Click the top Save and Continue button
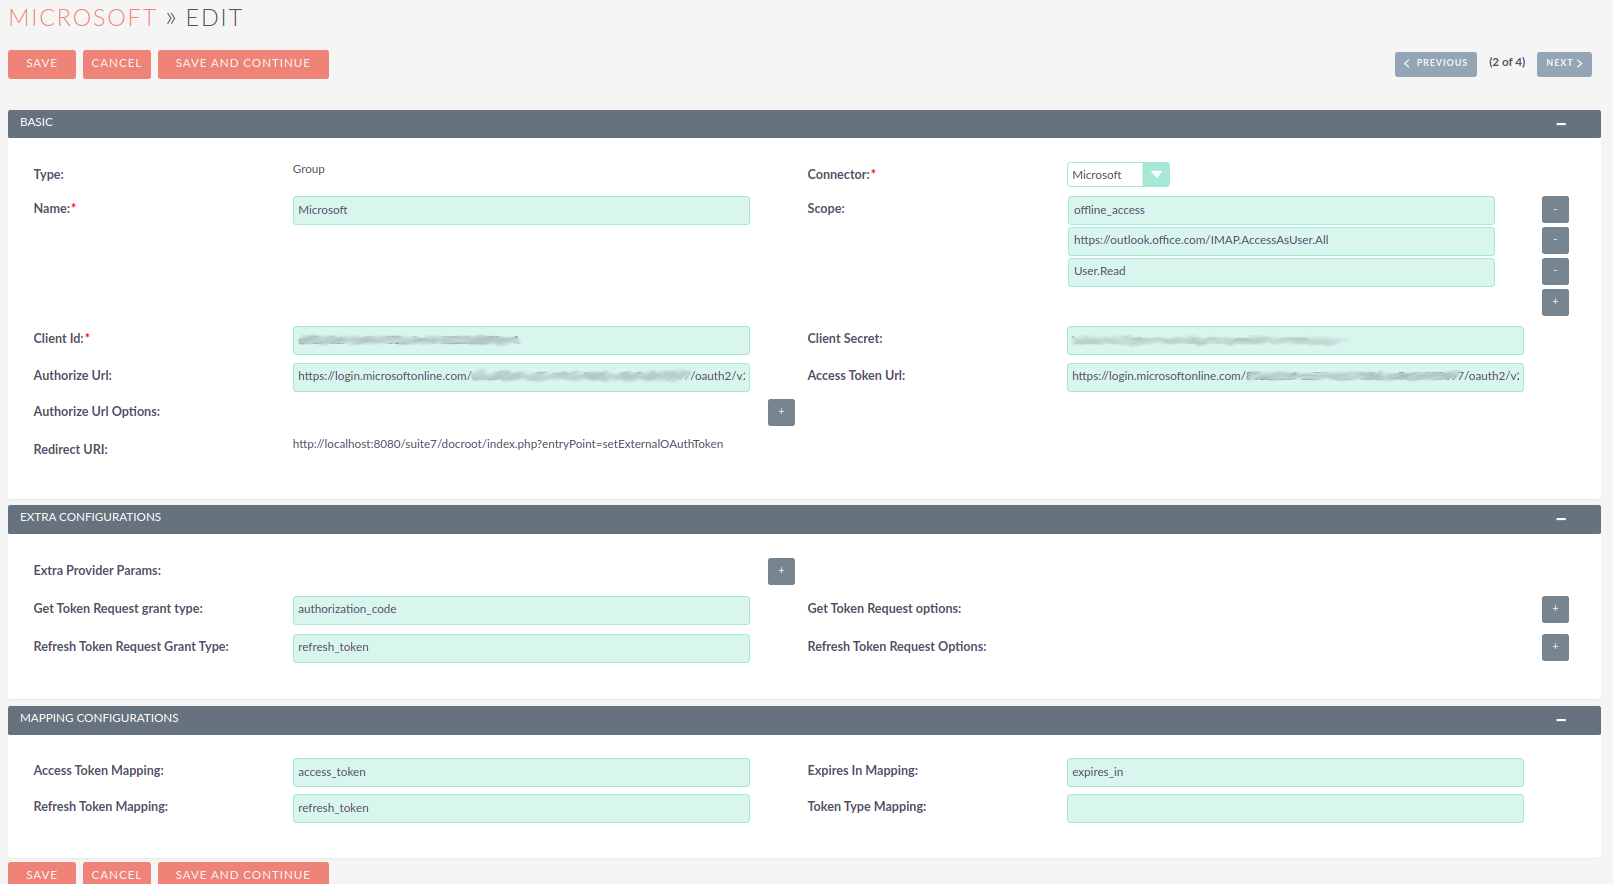Image resolution: width=1613 pixels, height=884 pixels. [x=243, y=64]
